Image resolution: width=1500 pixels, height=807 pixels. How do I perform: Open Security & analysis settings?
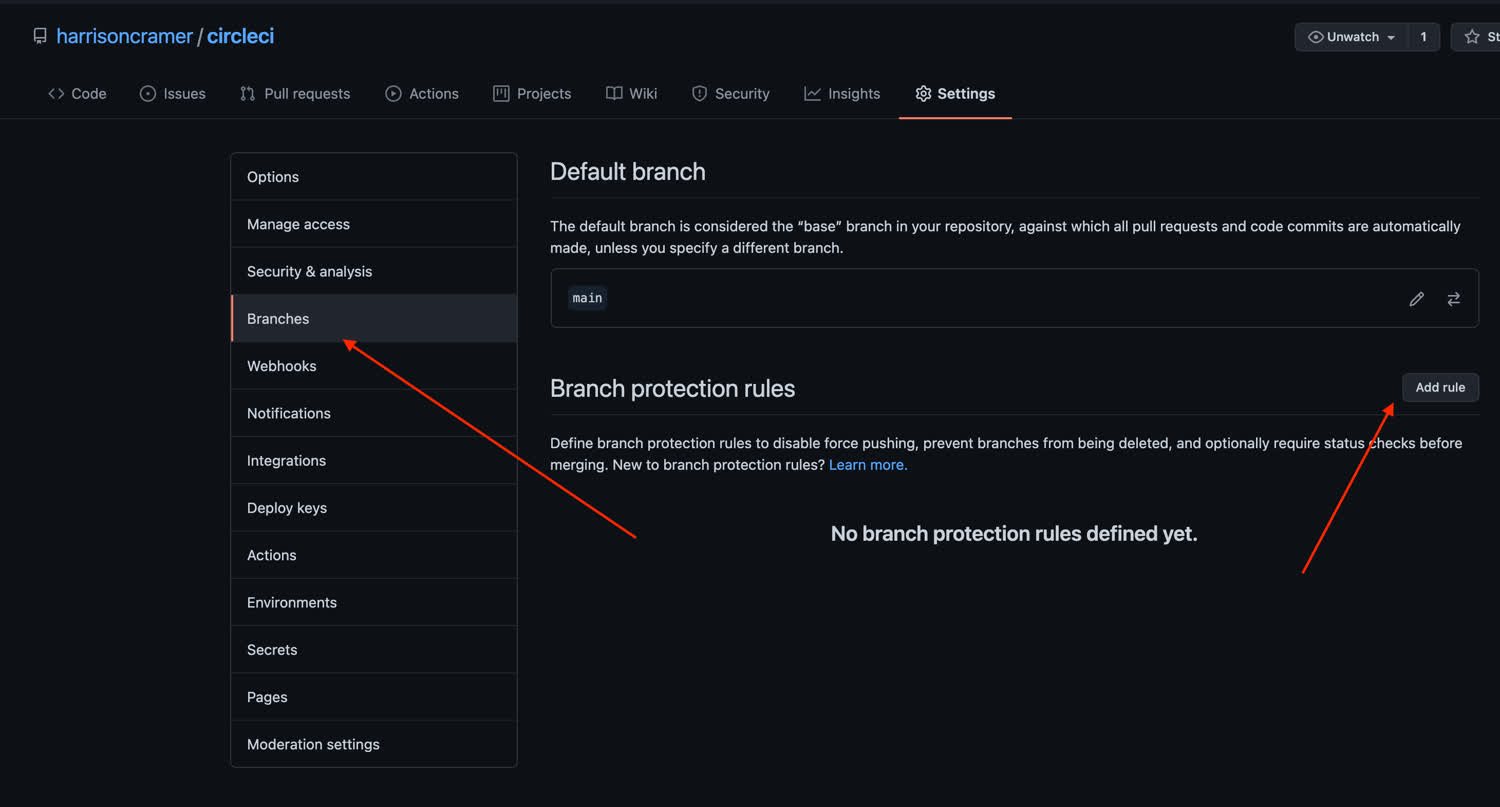pyautogui.click(x=374, y=271)
